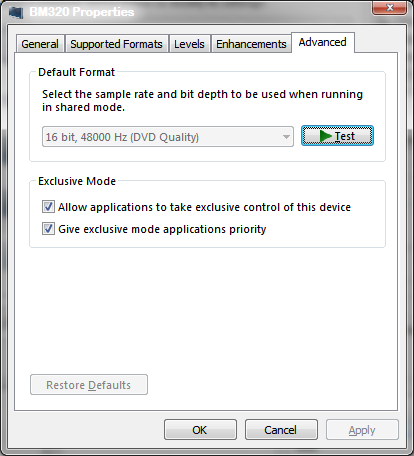This screenshot has width=414, height=456.
Task: Close the BM320 Properties dialog with X
Action: click(x=389, y=7)
